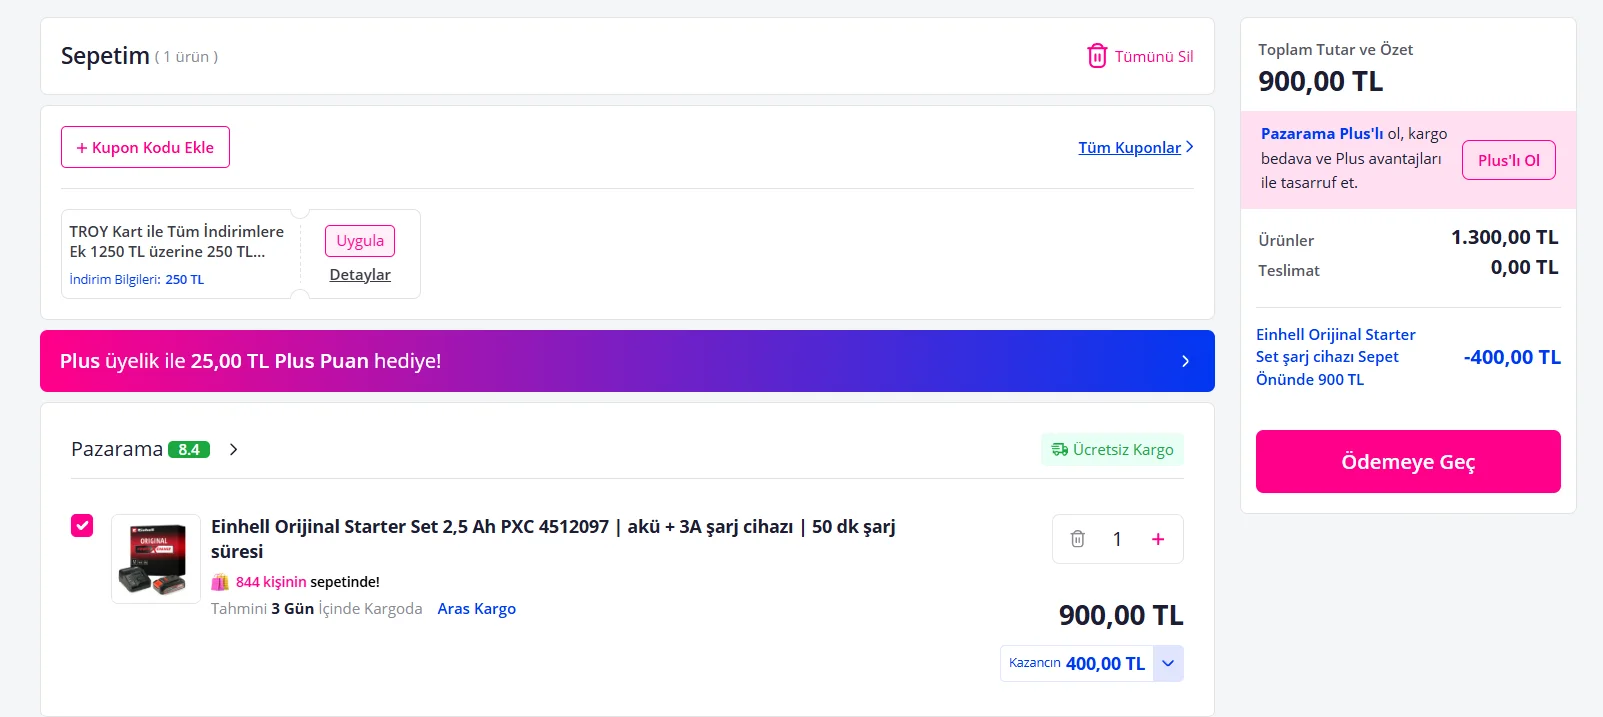
Task: Click the Ücretsiz Kargo badge
Action: click(1112, 450)
